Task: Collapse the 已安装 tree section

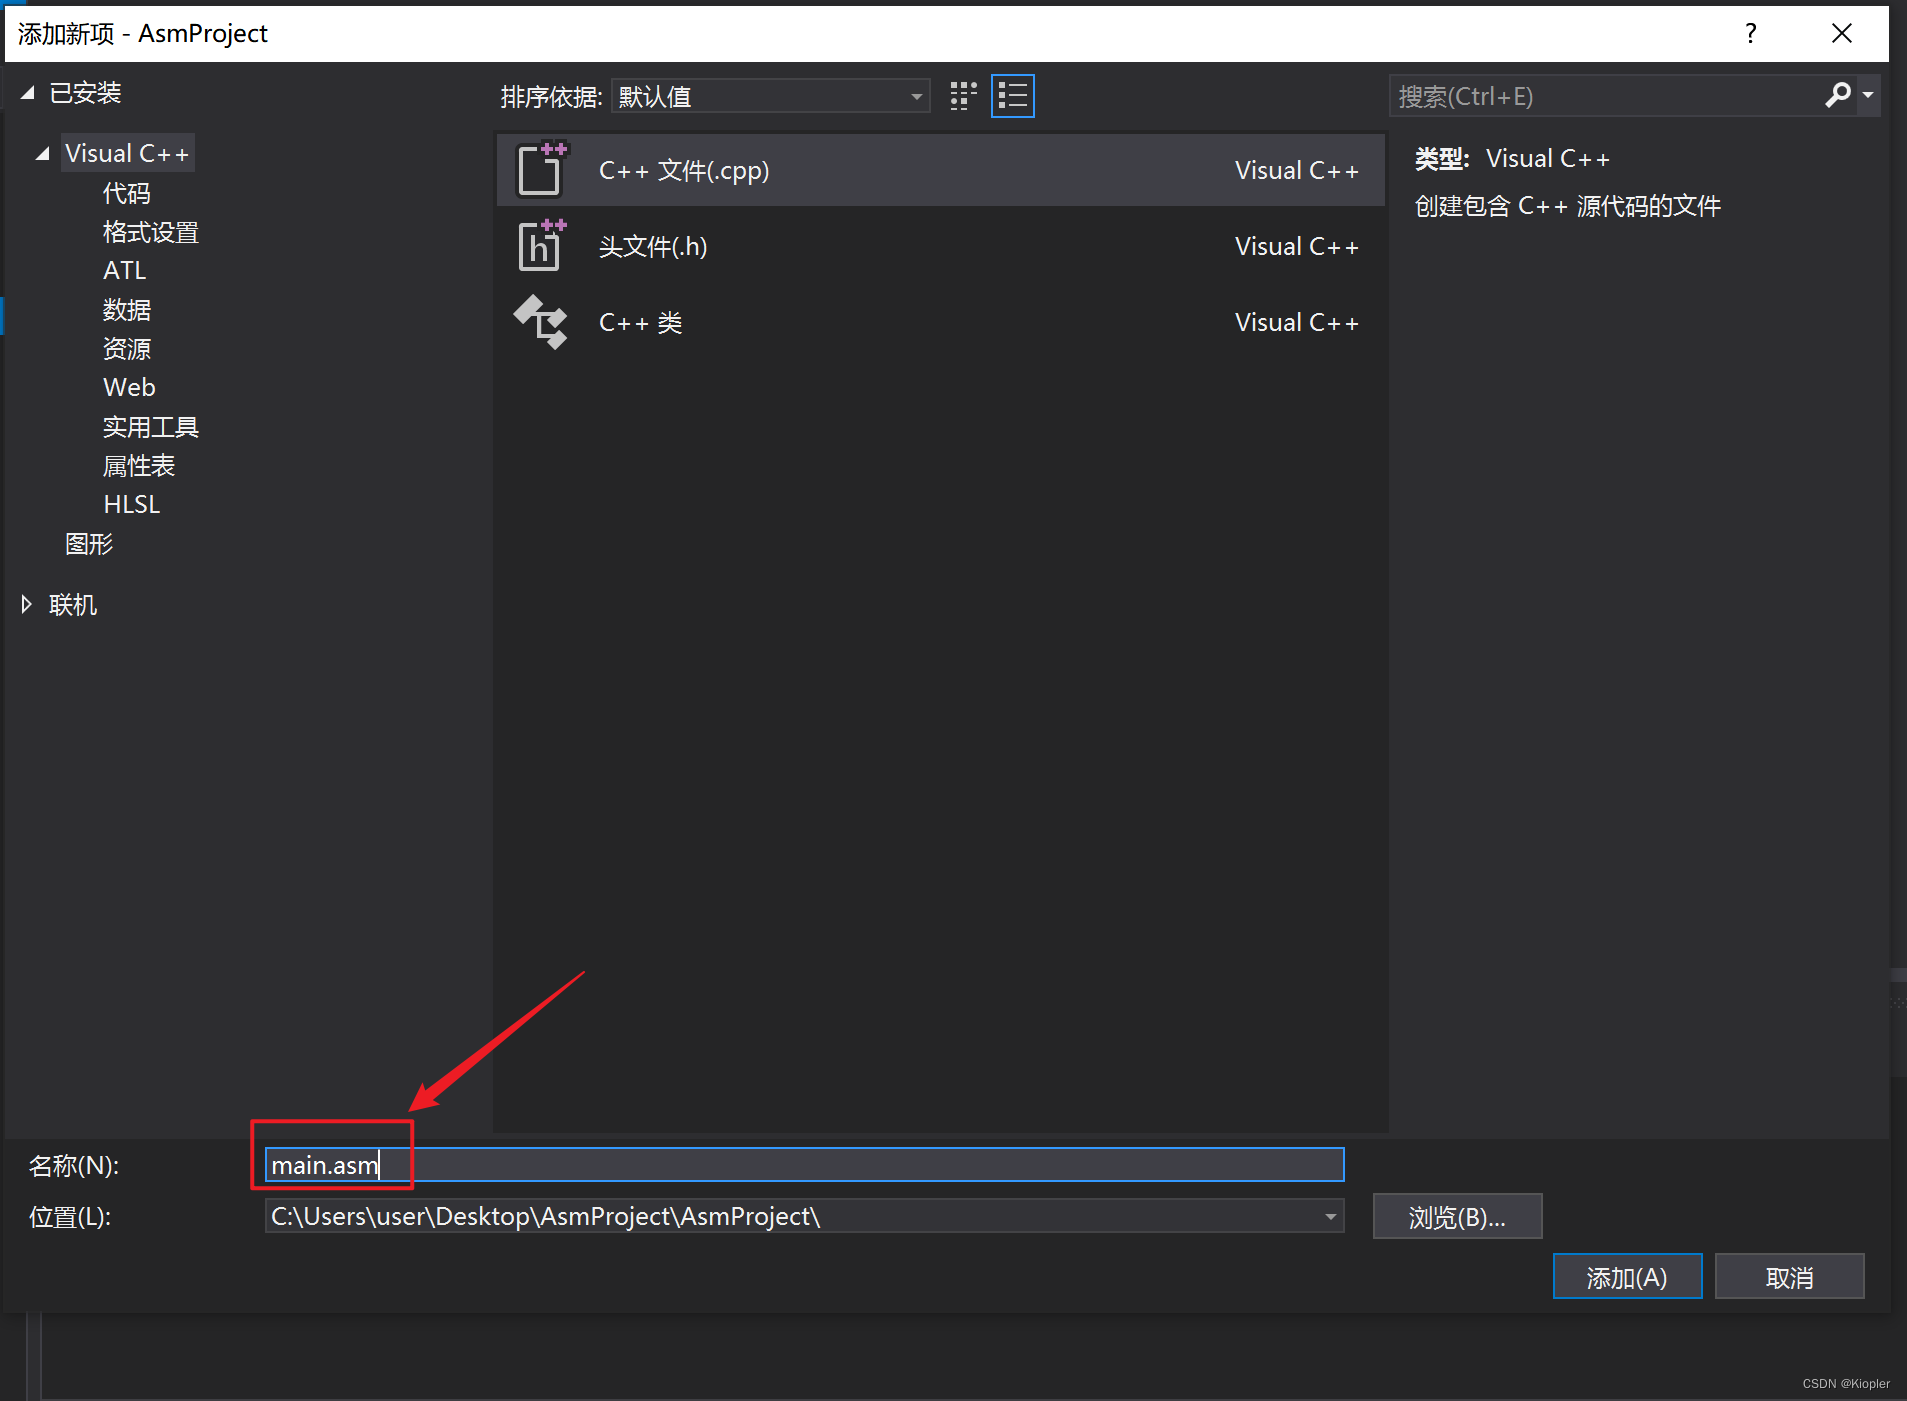Action: pos(28,93)
